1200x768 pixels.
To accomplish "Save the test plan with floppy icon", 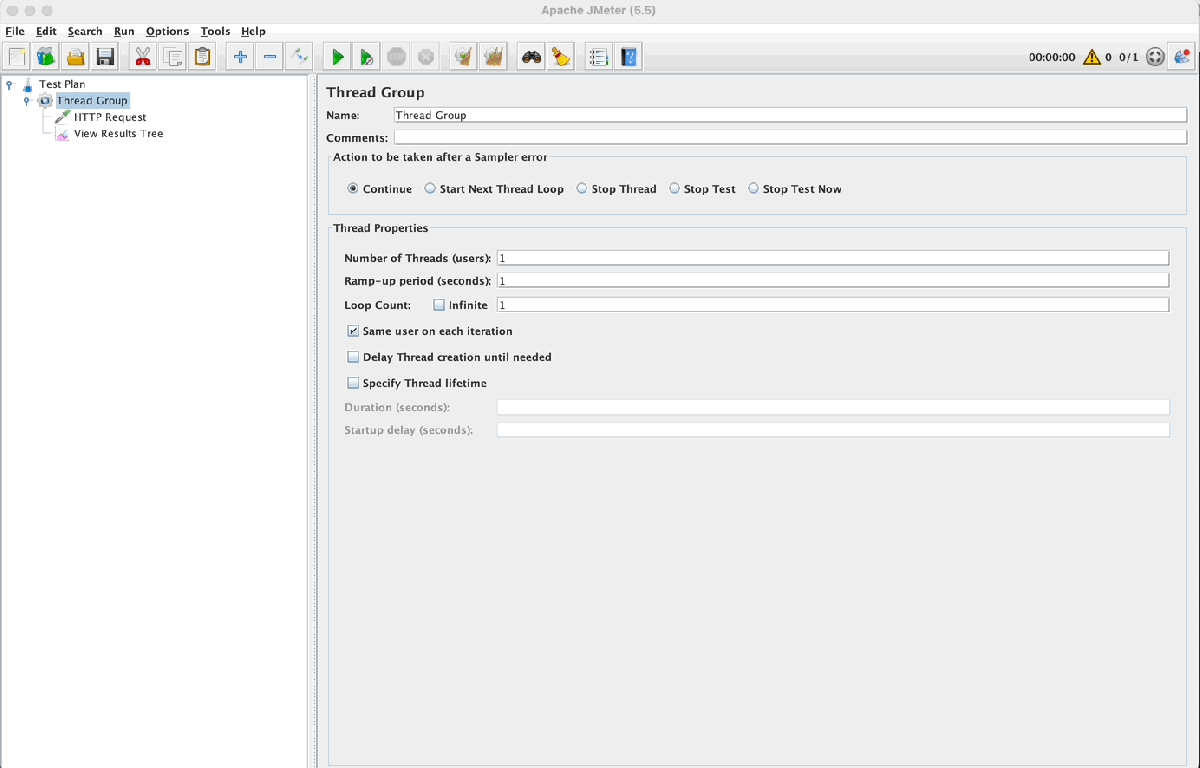I will coord(105,57).
